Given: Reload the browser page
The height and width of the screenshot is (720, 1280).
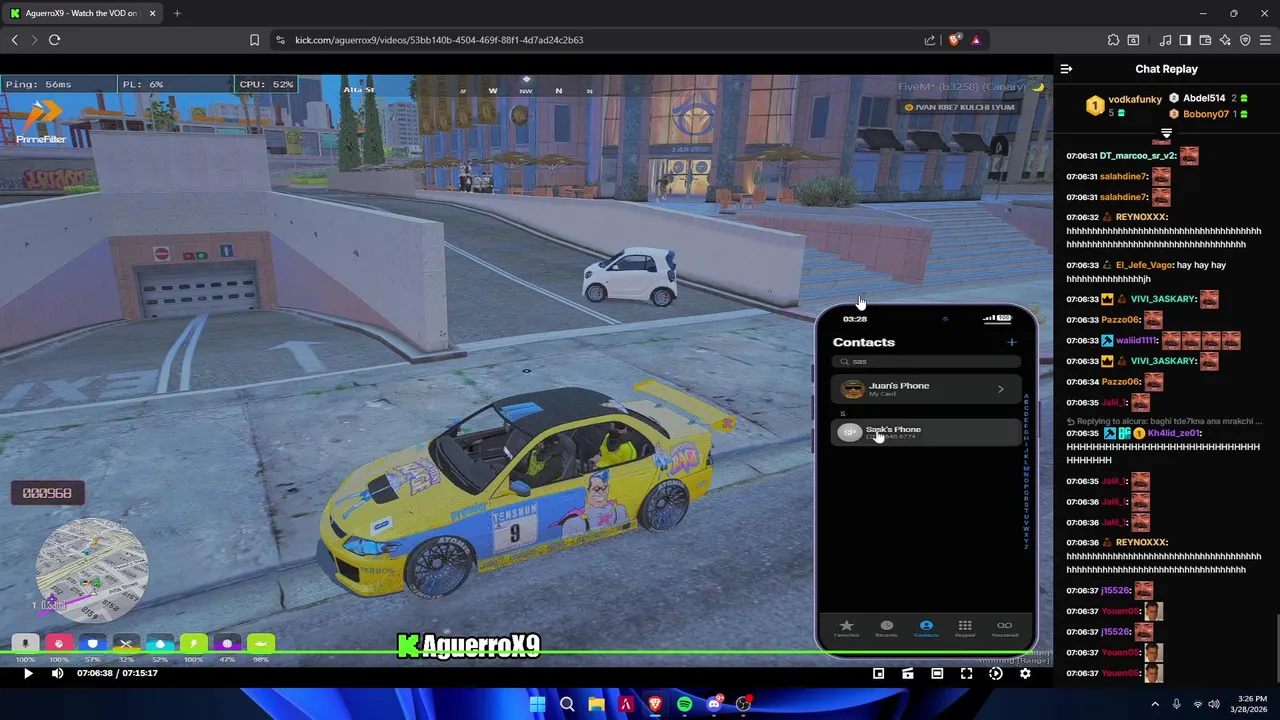Looking at the screenshot, I should [54, 40].
